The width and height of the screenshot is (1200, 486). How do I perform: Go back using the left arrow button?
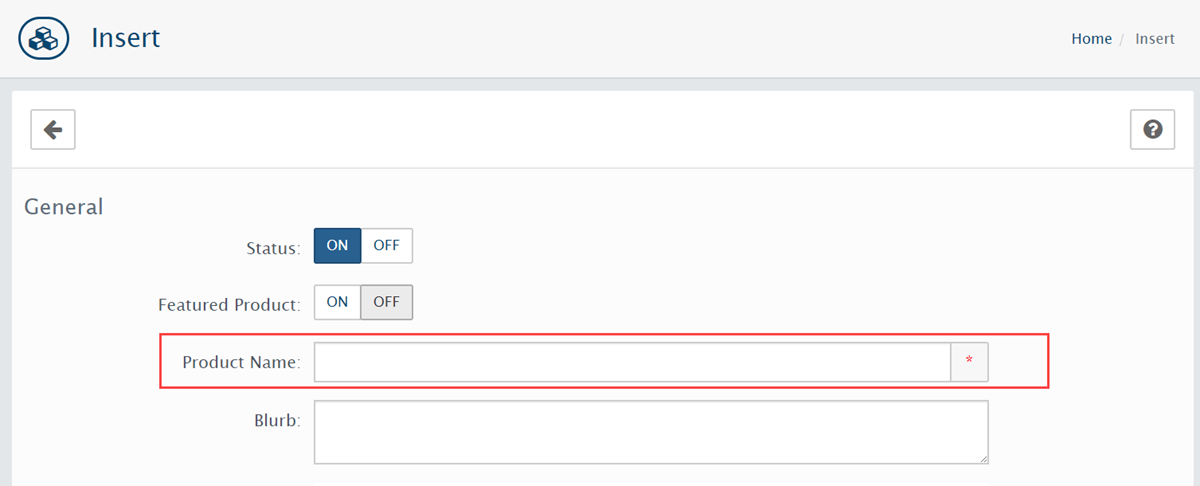(x=53, y=130)
